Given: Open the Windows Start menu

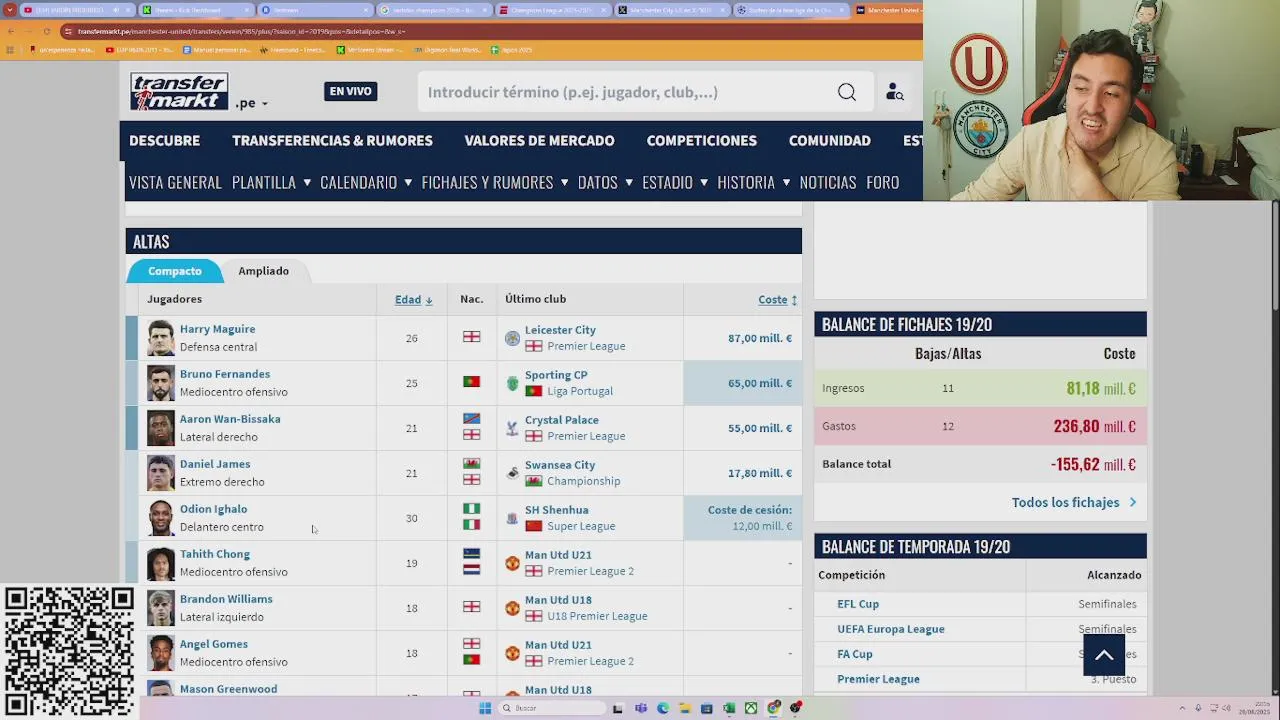Looking at the screenshot, I should point(485,708).
